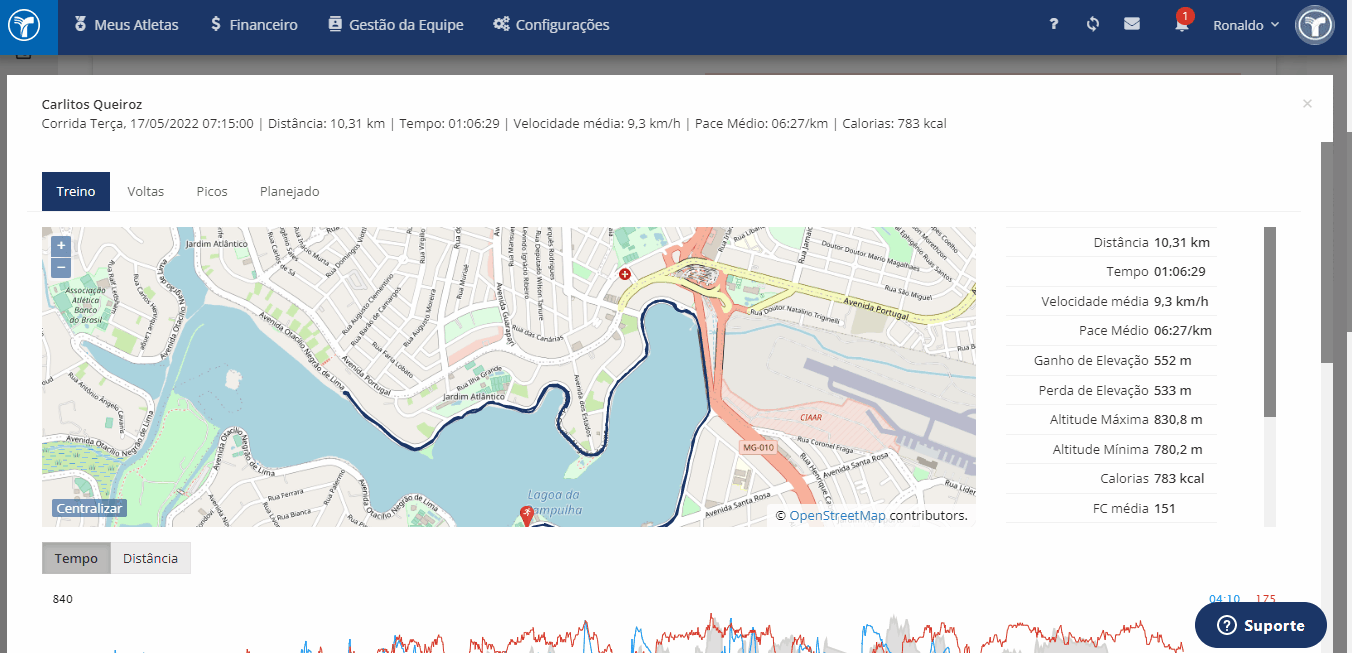Open Ronaldo user dropdown menu
The height and width of the screenshot is (653, 1352).
1246,25
